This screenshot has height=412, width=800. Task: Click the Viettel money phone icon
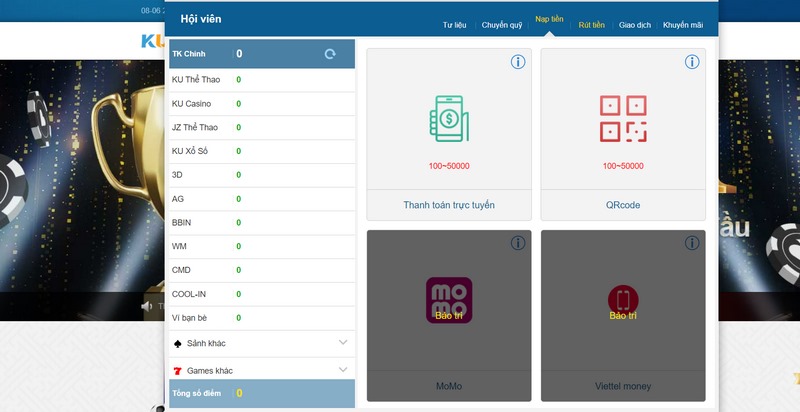[x=623, y=300]
